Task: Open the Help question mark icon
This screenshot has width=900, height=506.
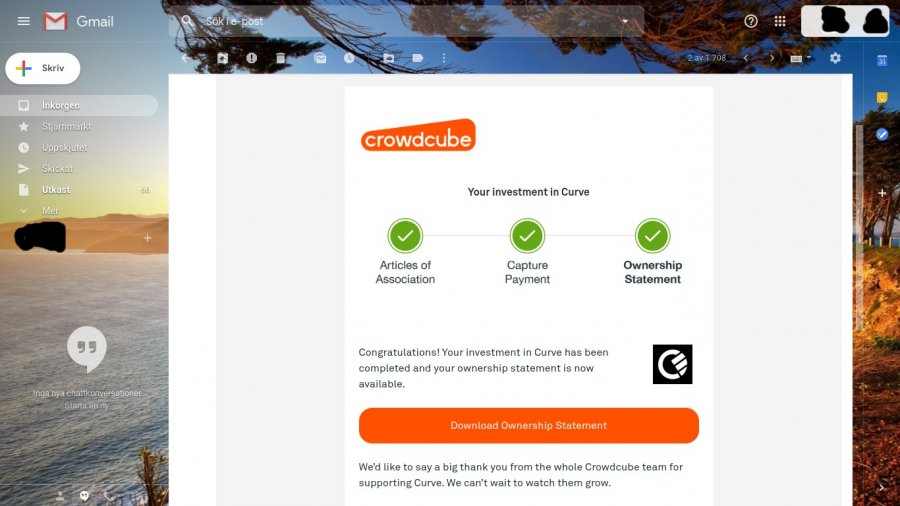Action: point(751,21)
